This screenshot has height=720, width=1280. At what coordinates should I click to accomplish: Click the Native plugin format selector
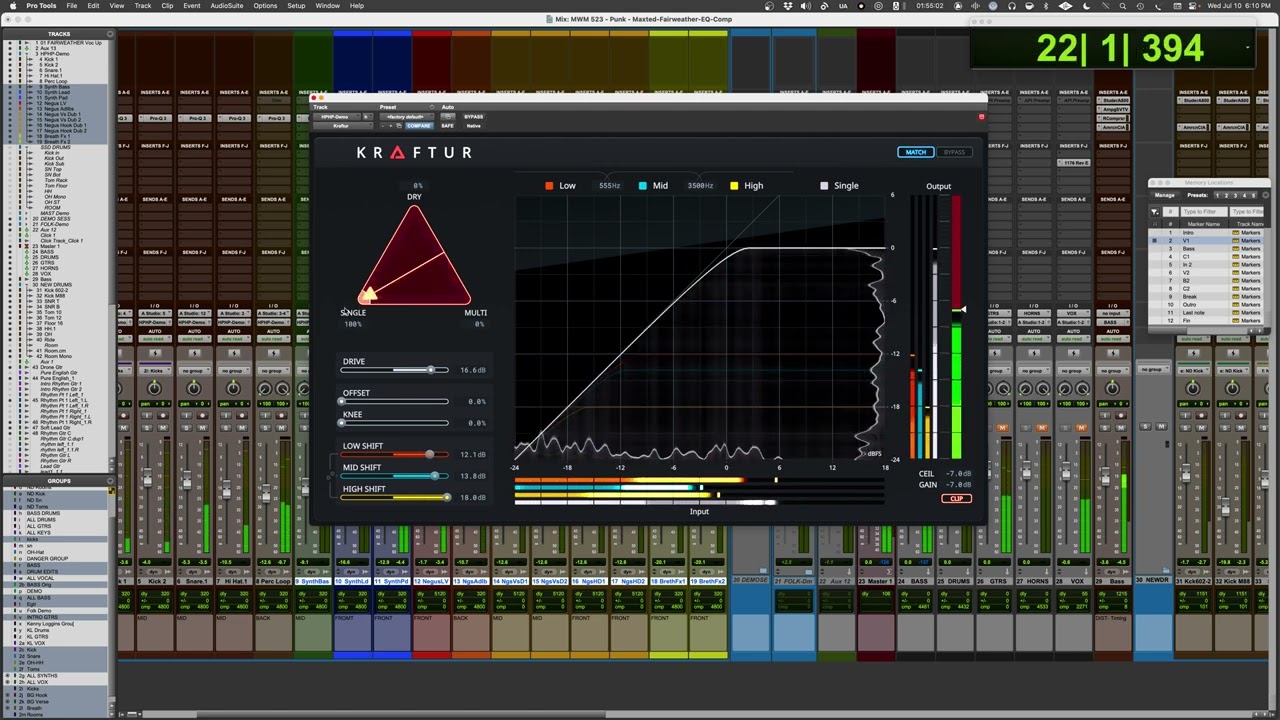pyautogui.click(x=474, y=126)
